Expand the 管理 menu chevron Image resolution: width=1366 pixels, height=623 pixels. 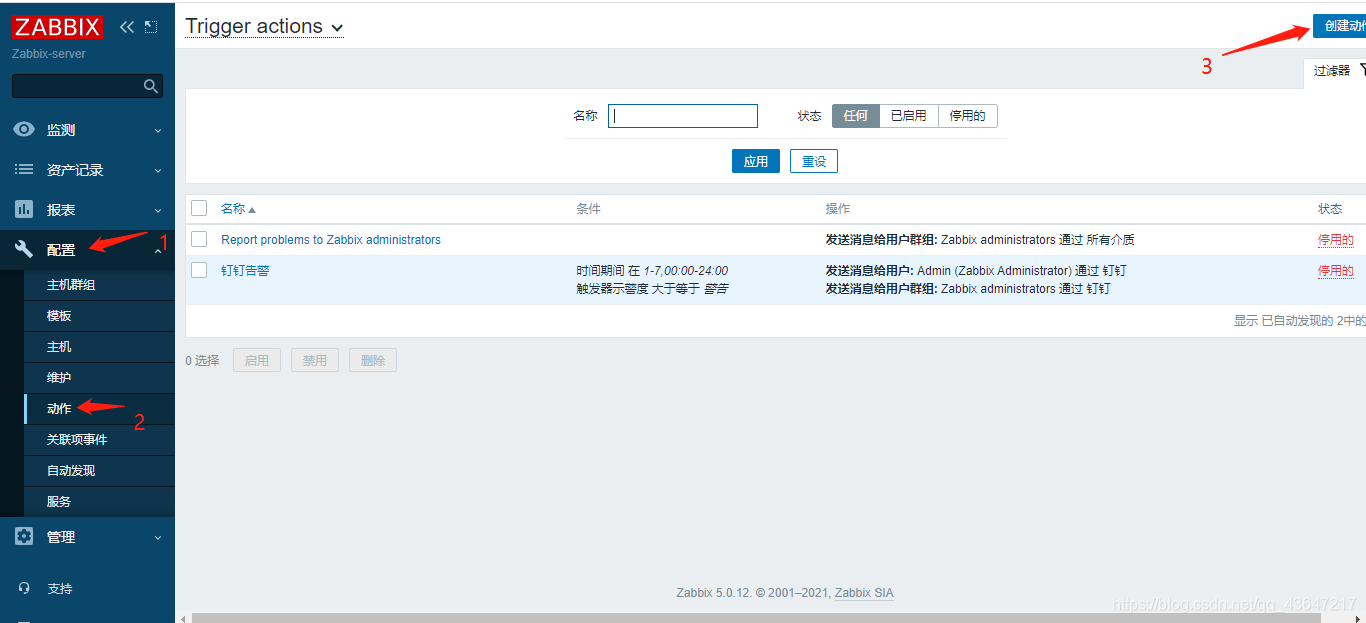[158, 537]
